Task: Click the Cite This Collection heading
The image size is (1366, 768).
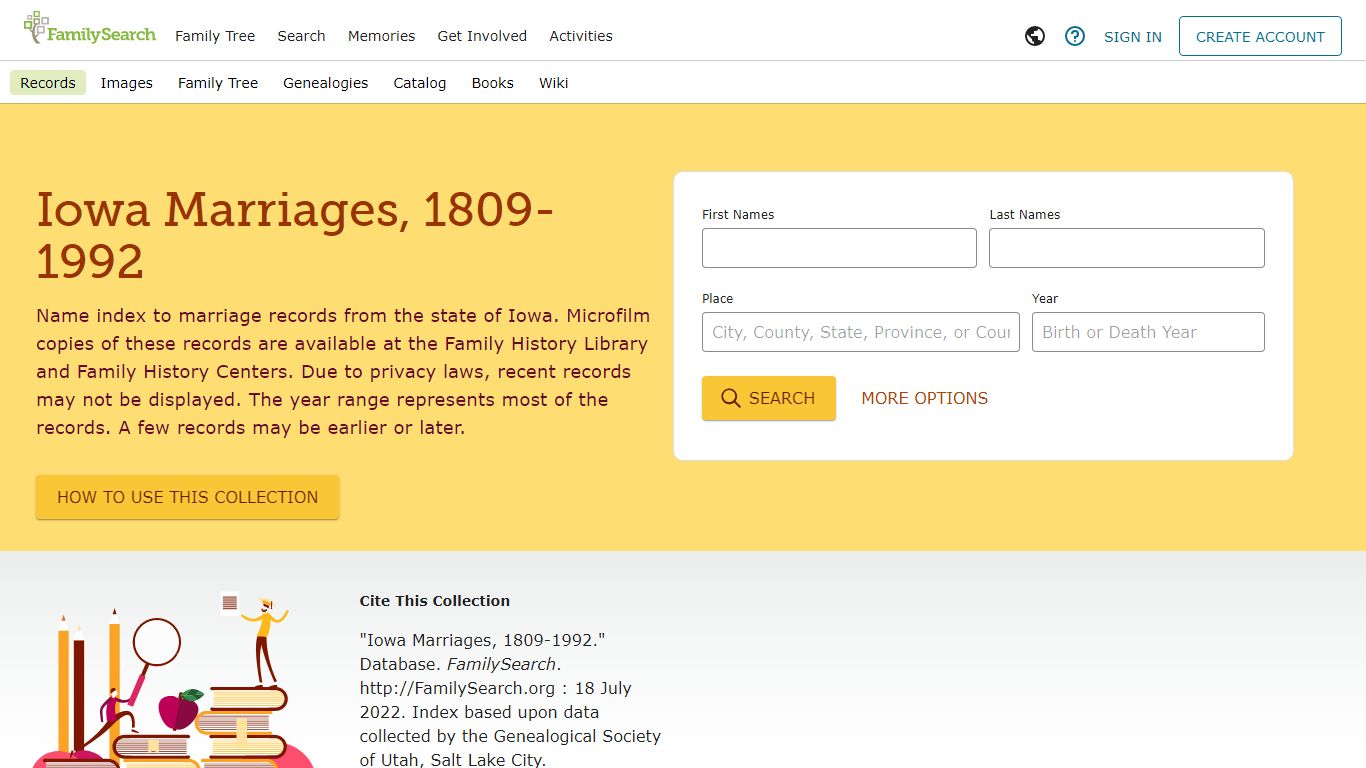Action: tap(435, 601)
